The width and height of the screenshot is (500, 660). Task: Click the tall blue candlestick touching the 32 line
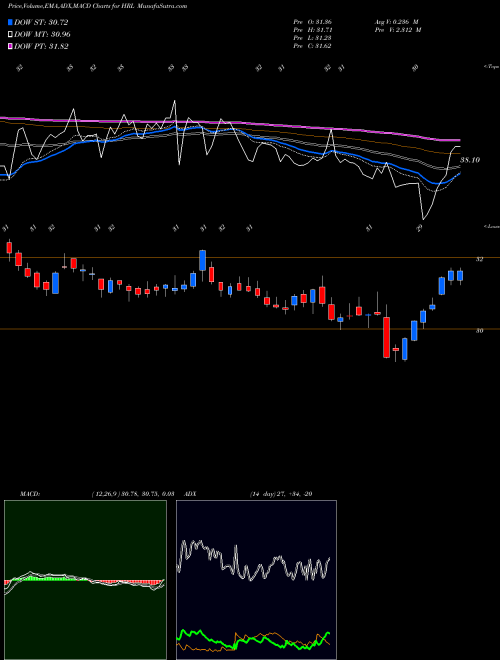[x=202, y=261]
